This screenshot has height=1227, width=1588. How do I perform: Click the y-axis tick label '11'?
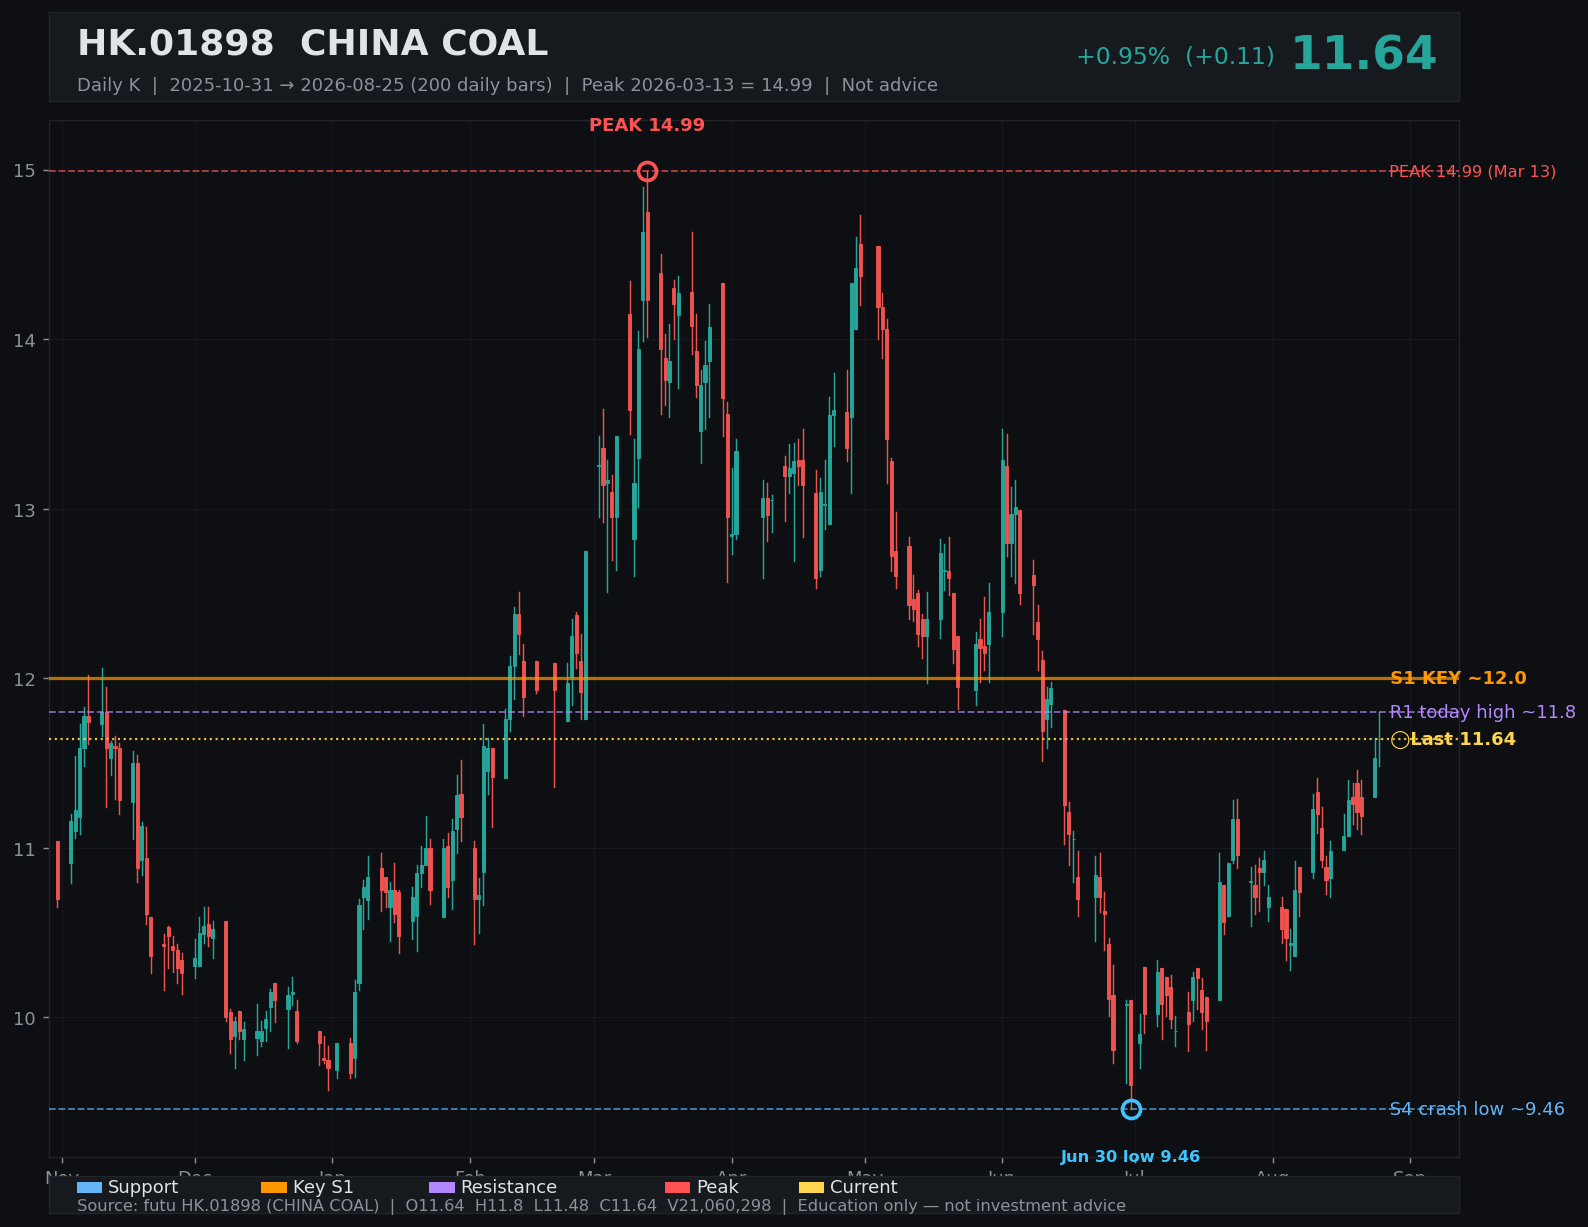(24, 849)
